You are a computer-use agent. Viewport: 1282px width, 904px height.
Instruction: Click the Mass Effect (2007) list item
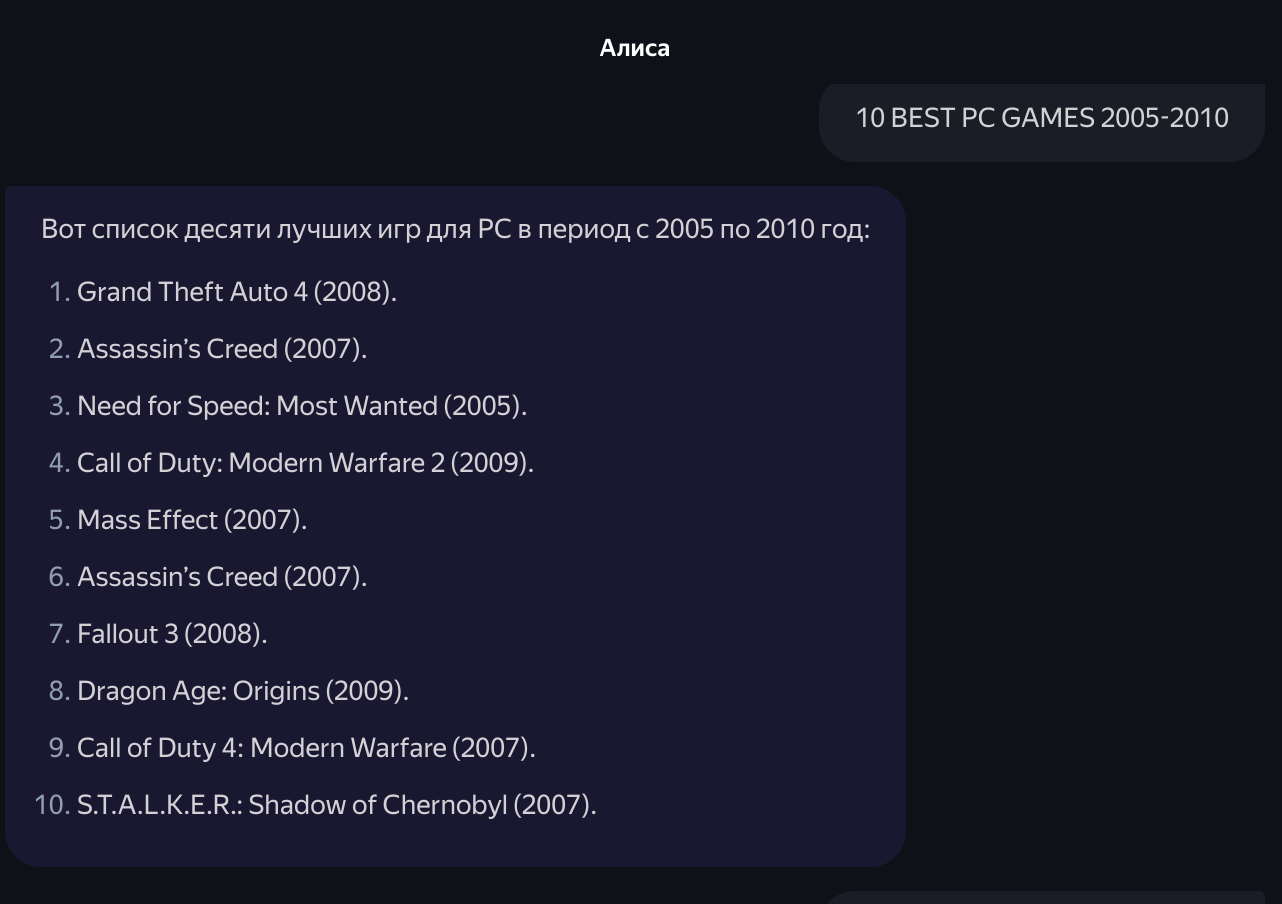point(191,520)
